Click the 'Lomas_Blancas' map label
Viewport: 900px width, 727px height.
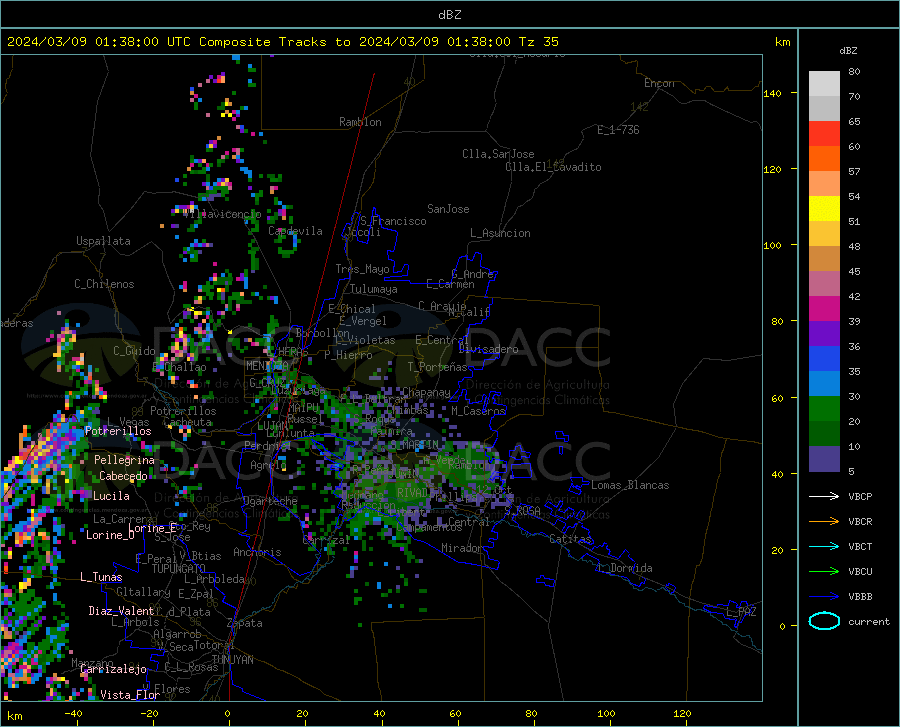tap(630, 485)
